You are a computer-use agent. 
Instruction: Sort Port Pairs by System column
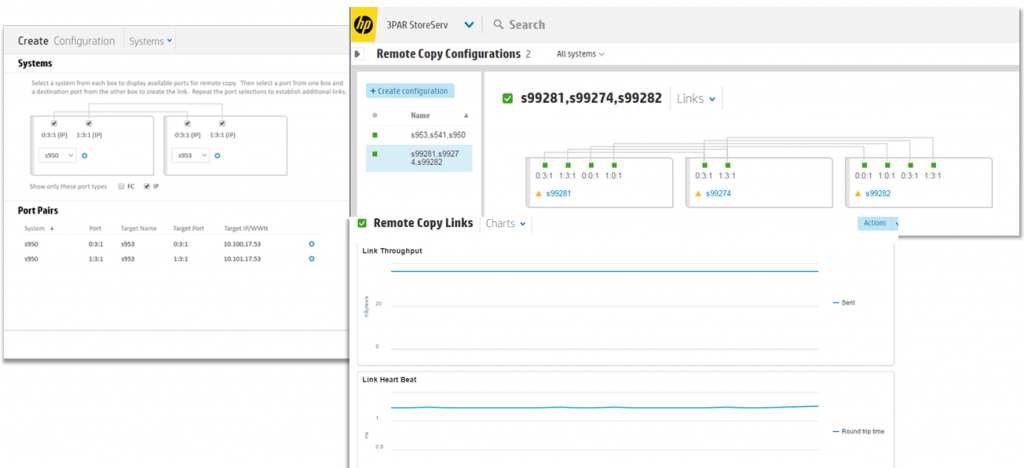coord(35,228)
